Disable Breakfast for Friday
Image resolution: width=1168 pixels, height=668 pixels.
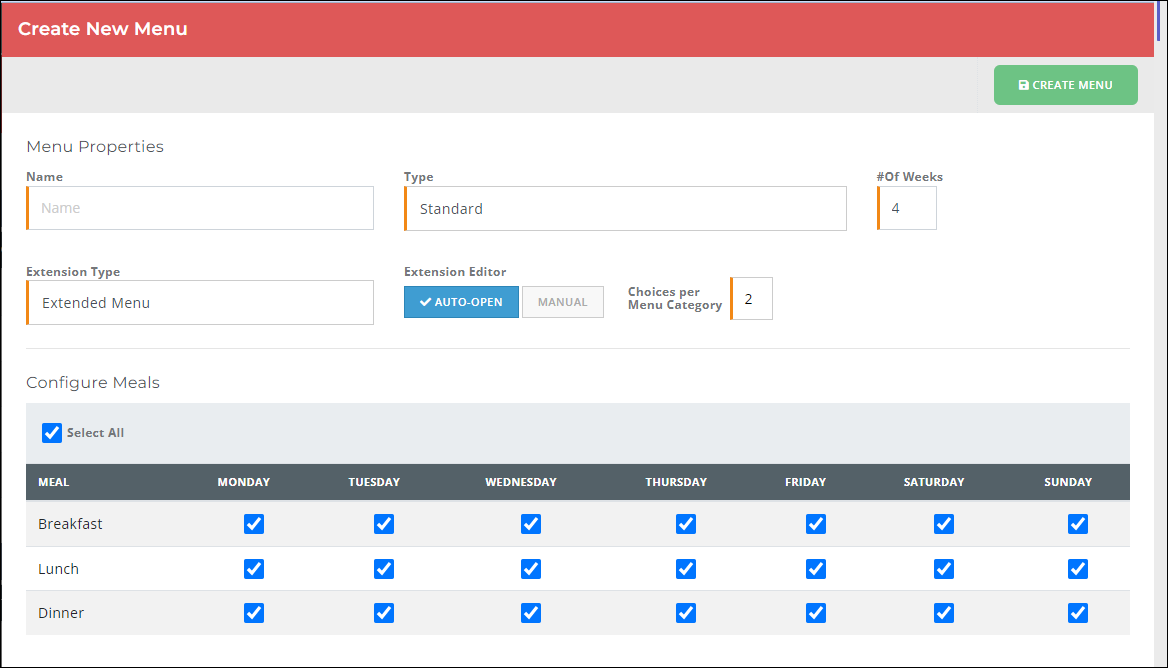click(816, 523)
